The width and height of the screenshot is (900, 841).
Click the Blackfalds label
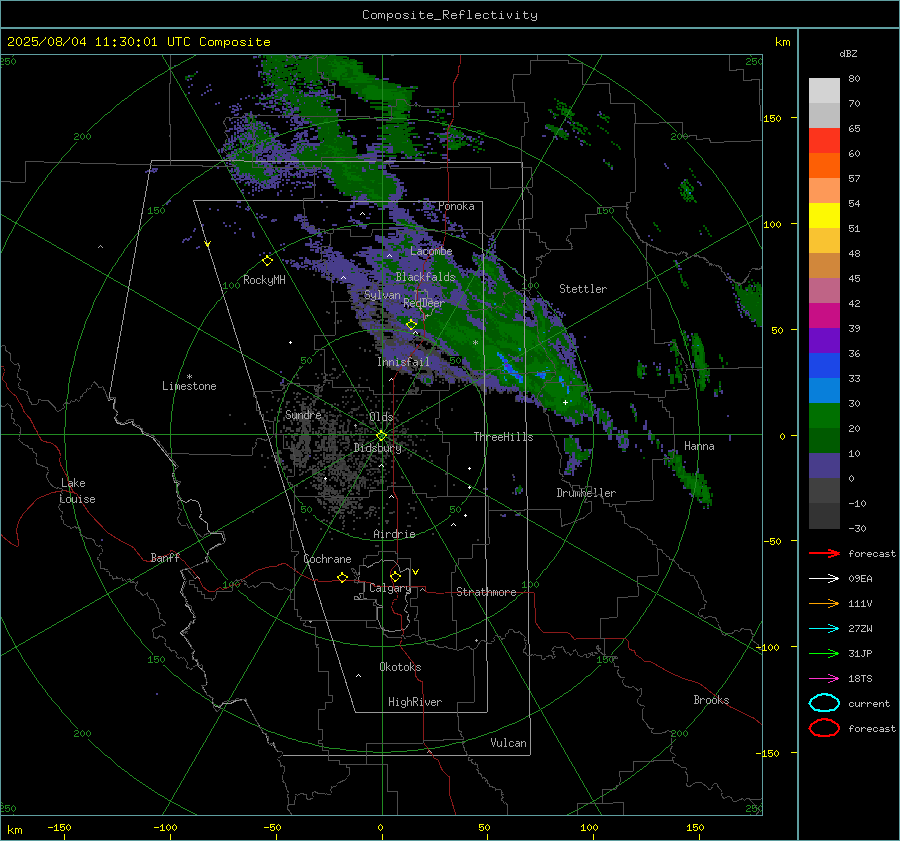pyautogui.click(x=425, y=277)
